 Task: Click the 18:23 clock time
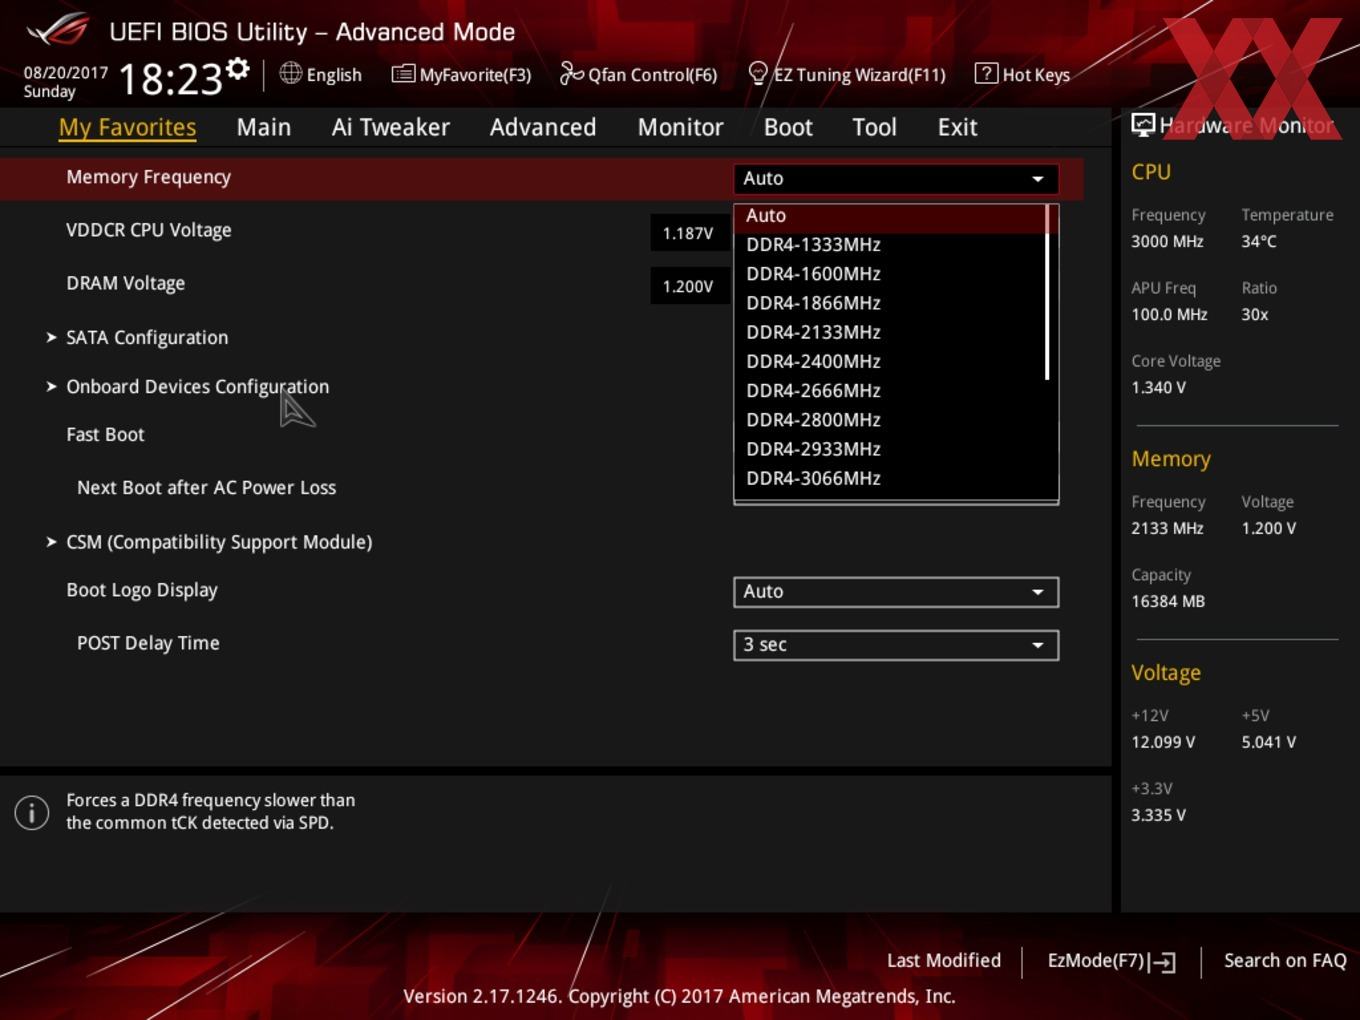pos(171,80)
